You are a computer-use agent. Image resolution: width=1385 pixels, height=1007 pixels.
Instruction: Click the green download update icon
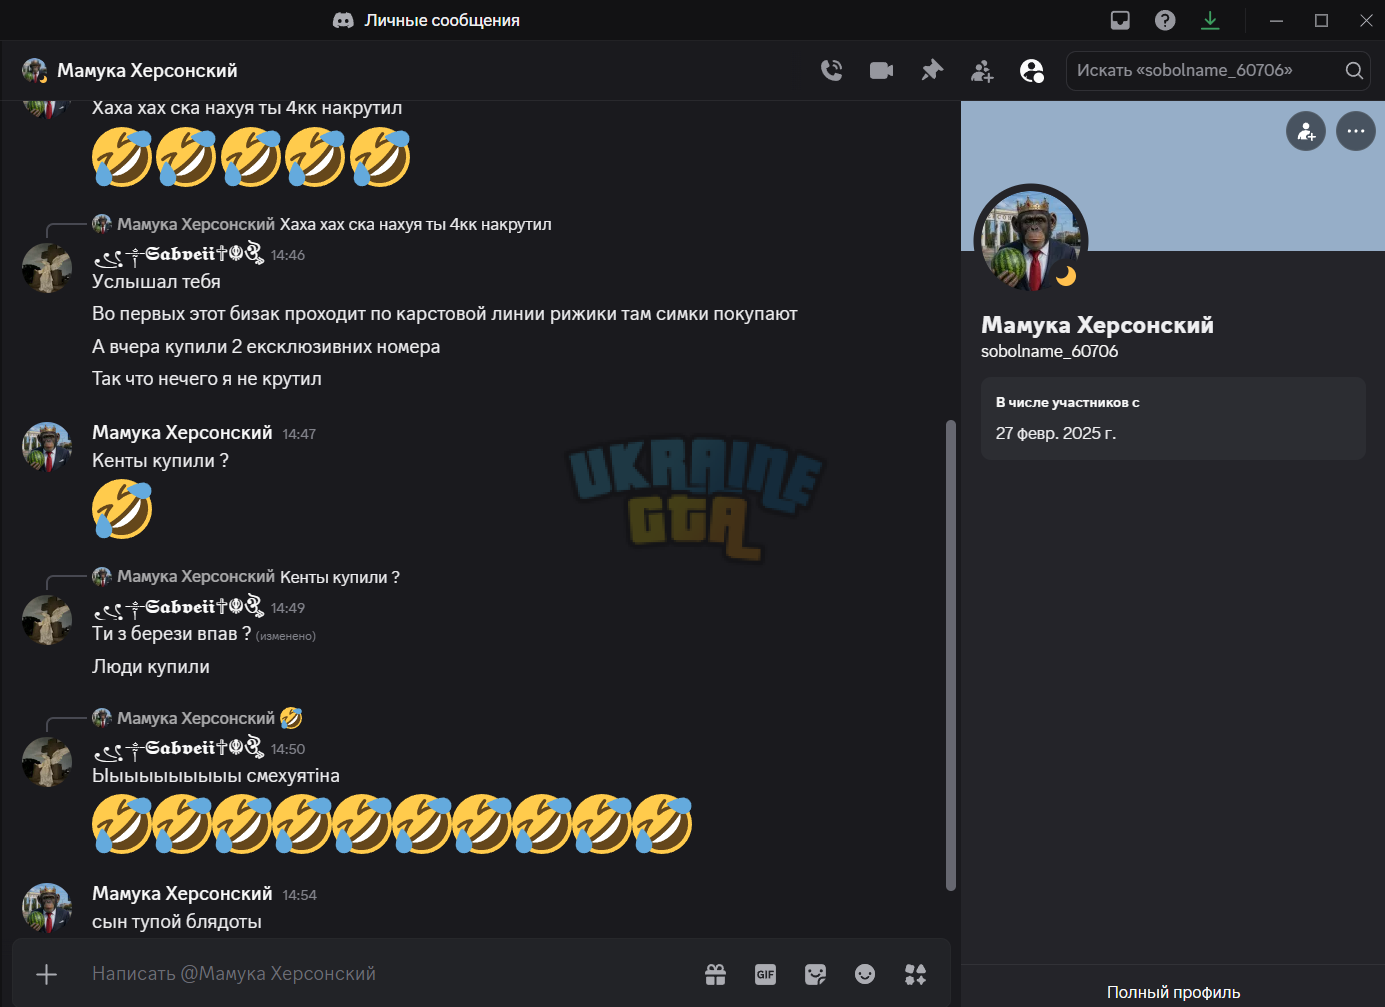coord(1210,20)
